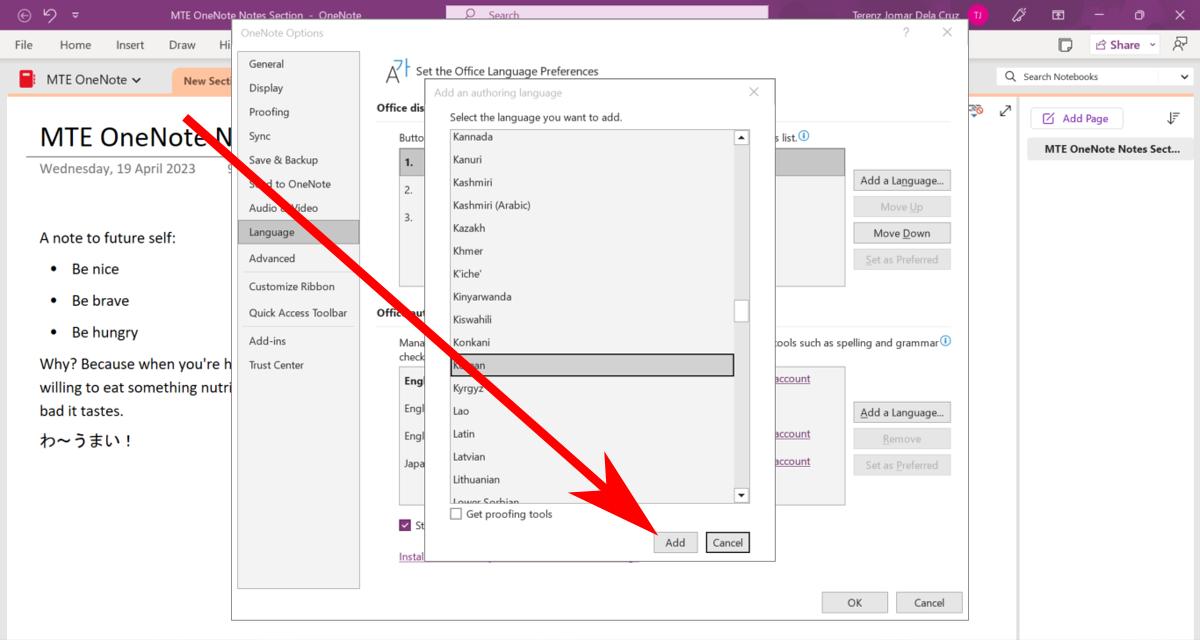Click the Undo icon in the title bar
Image resolution: width=1200 pixels, height=640 pixels.
[x=47, y=15]
